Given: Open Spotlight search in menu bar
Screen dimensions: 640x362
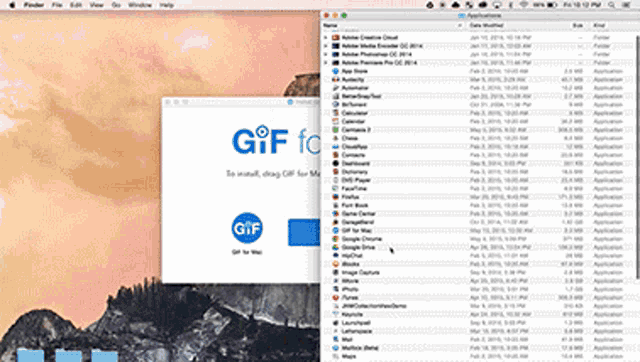Looking at the screenshot, I should point(611,5).
